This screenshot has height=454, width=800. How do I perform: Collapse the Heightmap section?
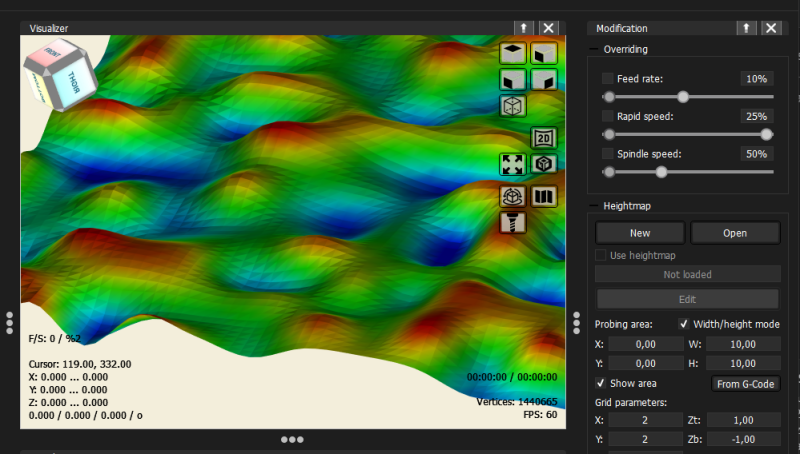point(593,206)
